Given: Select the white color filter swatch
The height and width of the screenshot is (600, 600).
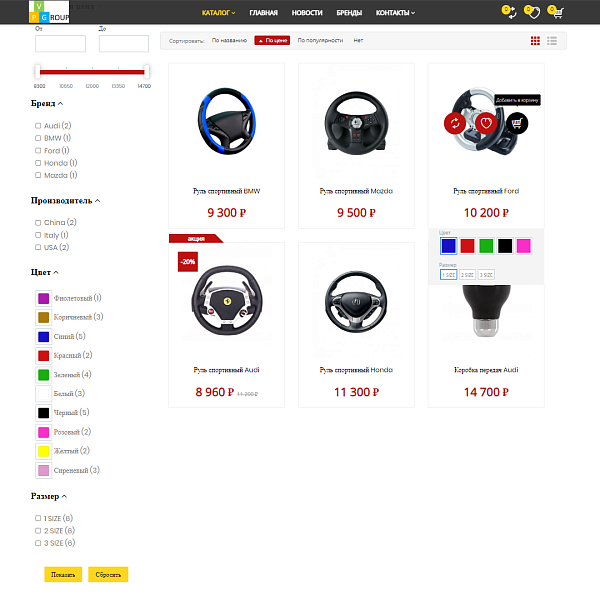Looking at the screenshot, I should click(x=44, y=393).
